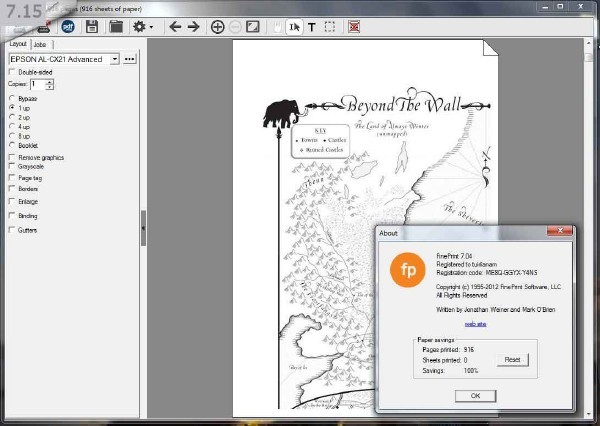Enable the Double-sided checkbox
Viewport: 600px width, 426px height.
click(x=13, y=72)
